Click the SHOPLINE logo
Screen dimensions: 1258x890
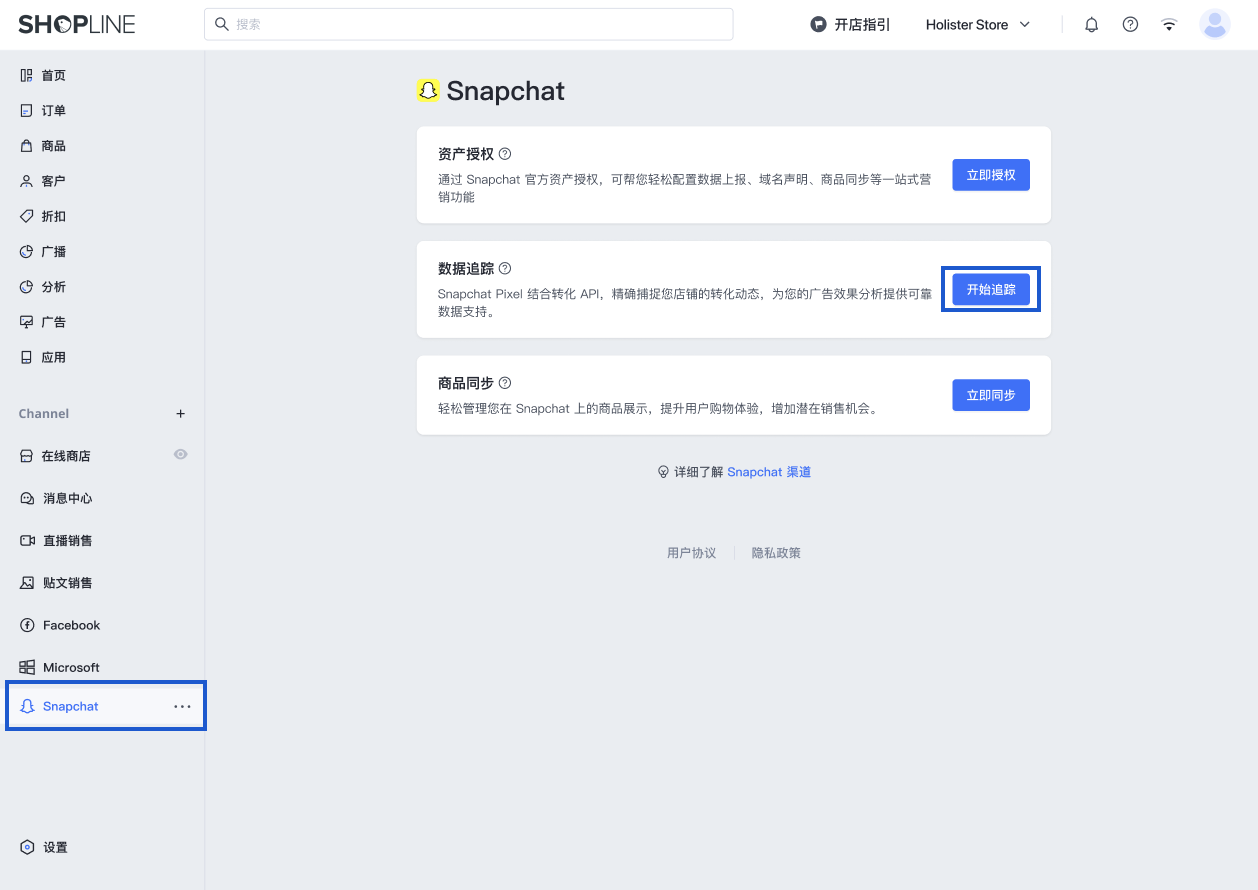(x=76, y=24)
